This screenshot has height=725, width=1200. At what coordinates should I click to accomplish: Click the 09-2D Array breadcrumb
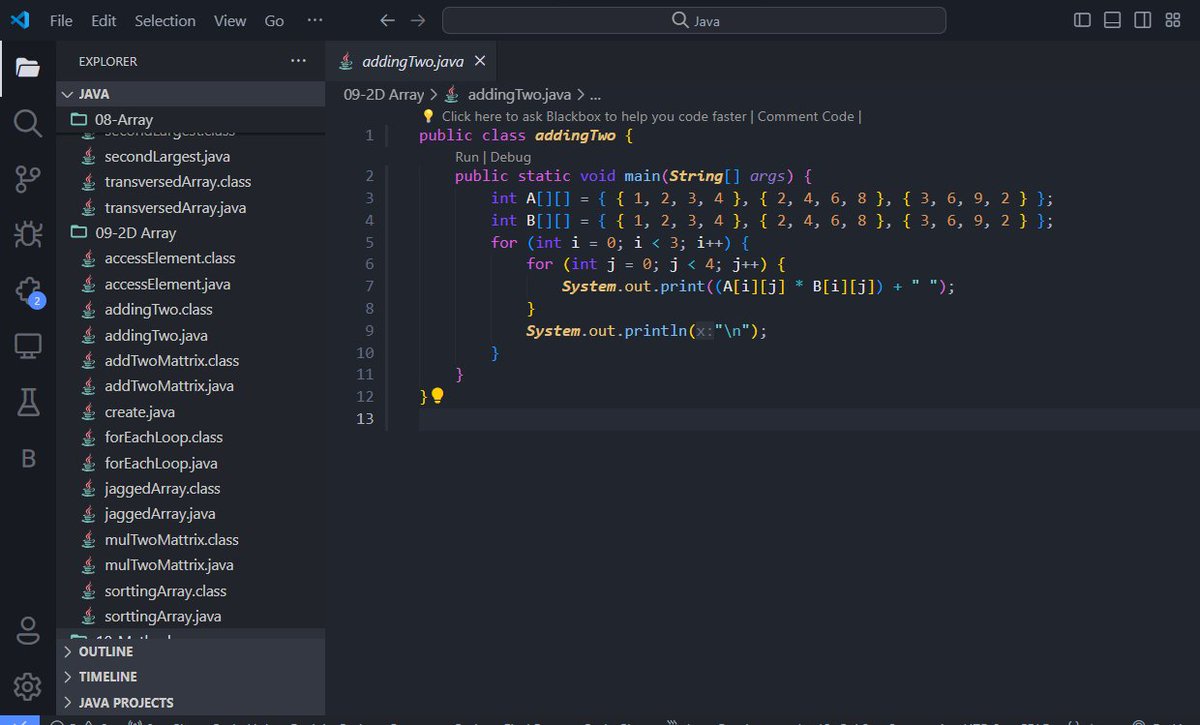(x=384, y=95)
